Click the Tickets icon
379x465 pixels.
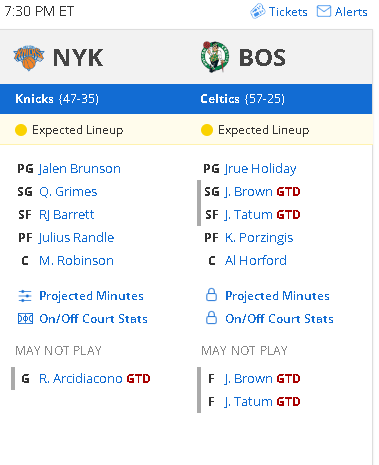pos(257,11)
